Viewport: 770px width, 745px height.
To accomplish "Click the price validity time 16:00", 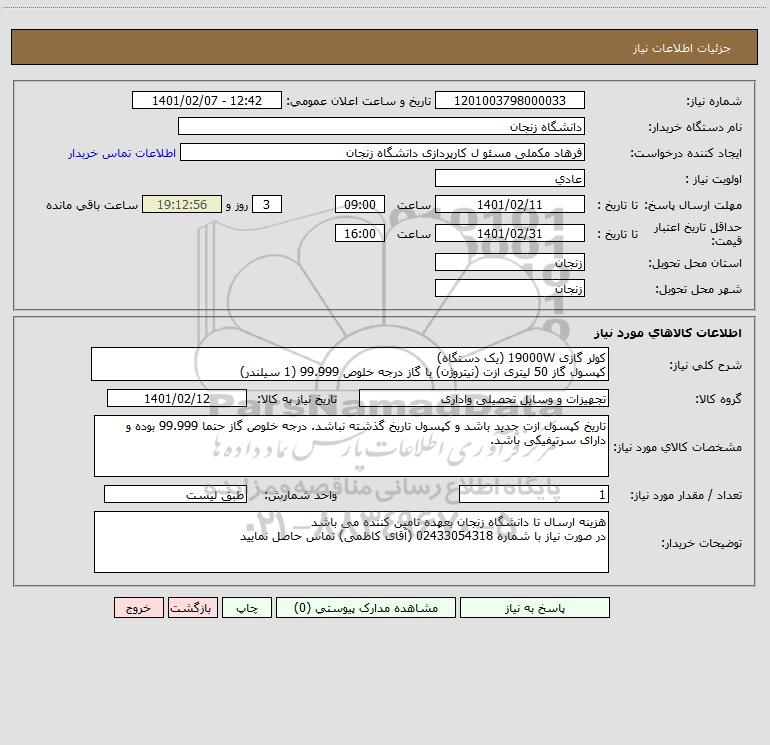I will pos(359,233).
